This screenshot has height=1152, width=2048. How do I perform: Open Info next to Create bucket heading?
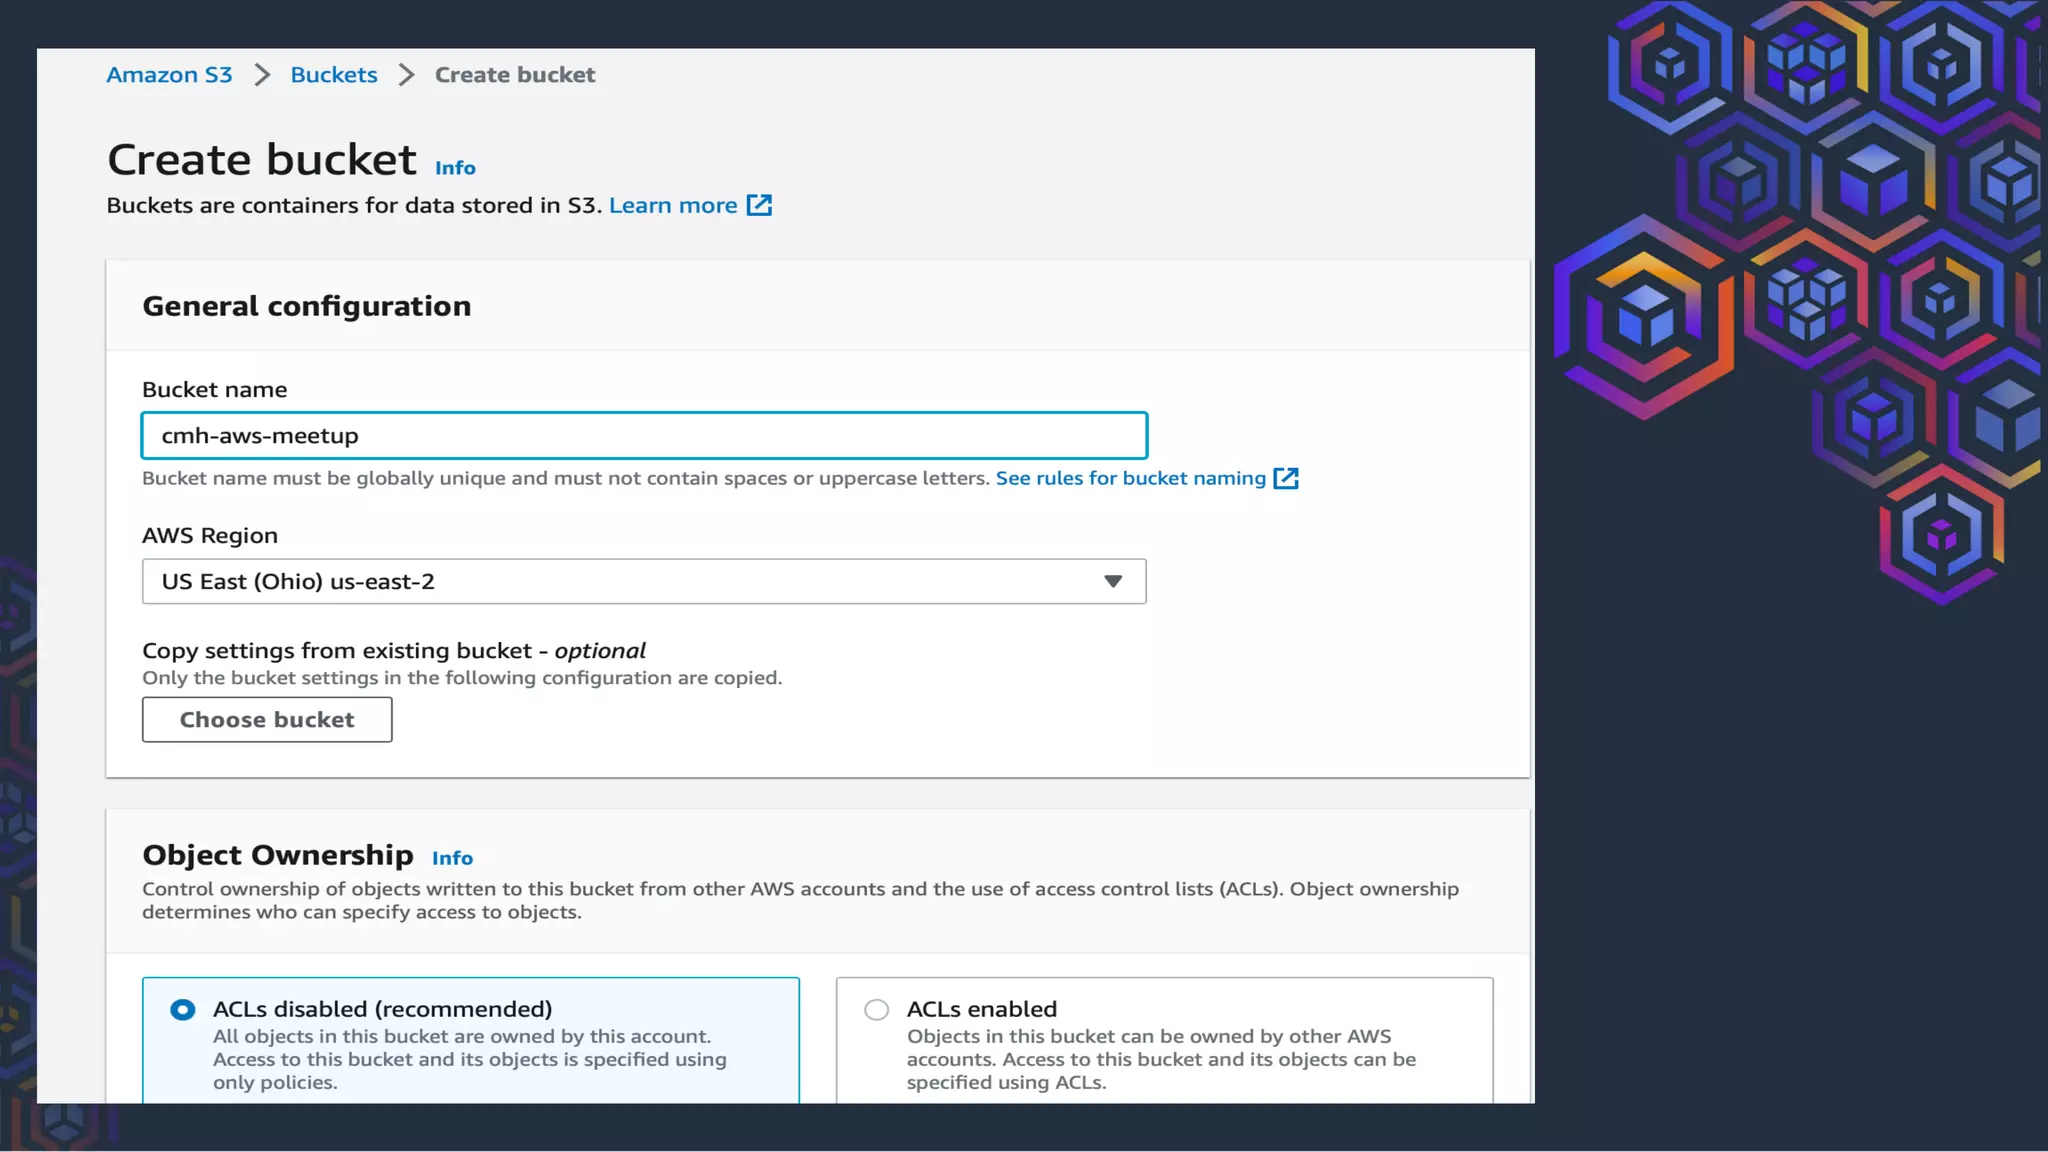[455, 168]
